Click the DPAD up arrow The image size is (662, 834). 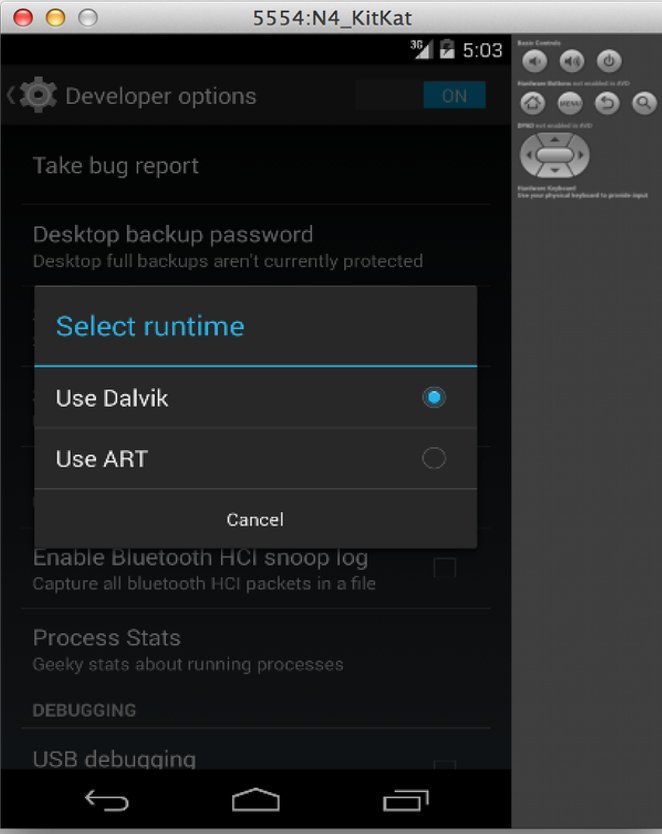(555, 139)
